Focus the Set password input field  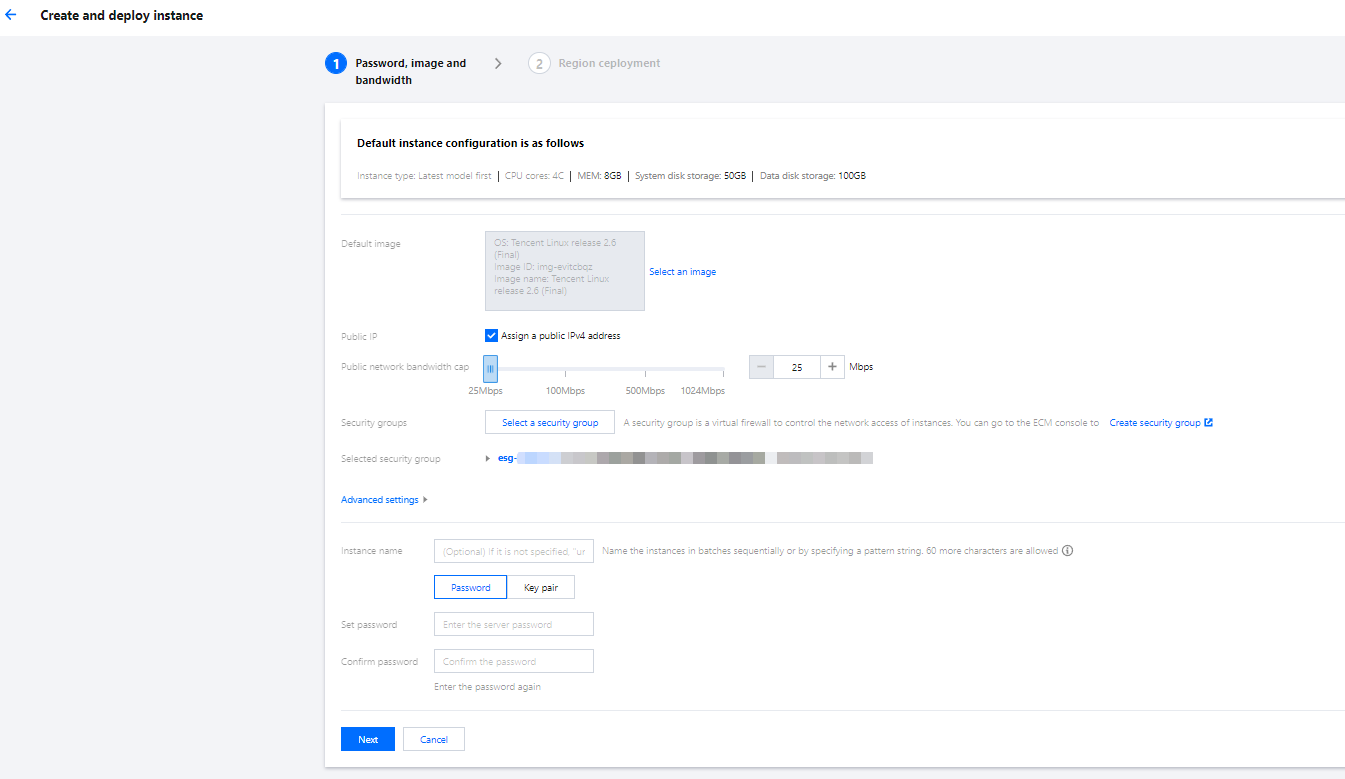[513, 624]
